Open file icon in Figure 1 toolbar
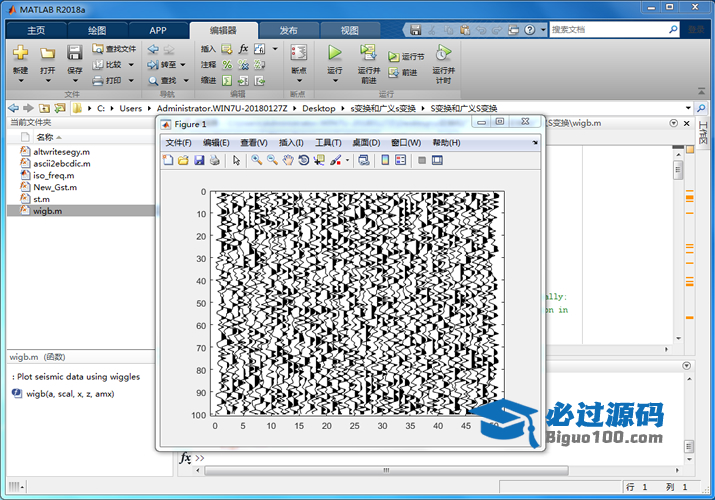Viewport: 715px width, 500px height. 183,160
